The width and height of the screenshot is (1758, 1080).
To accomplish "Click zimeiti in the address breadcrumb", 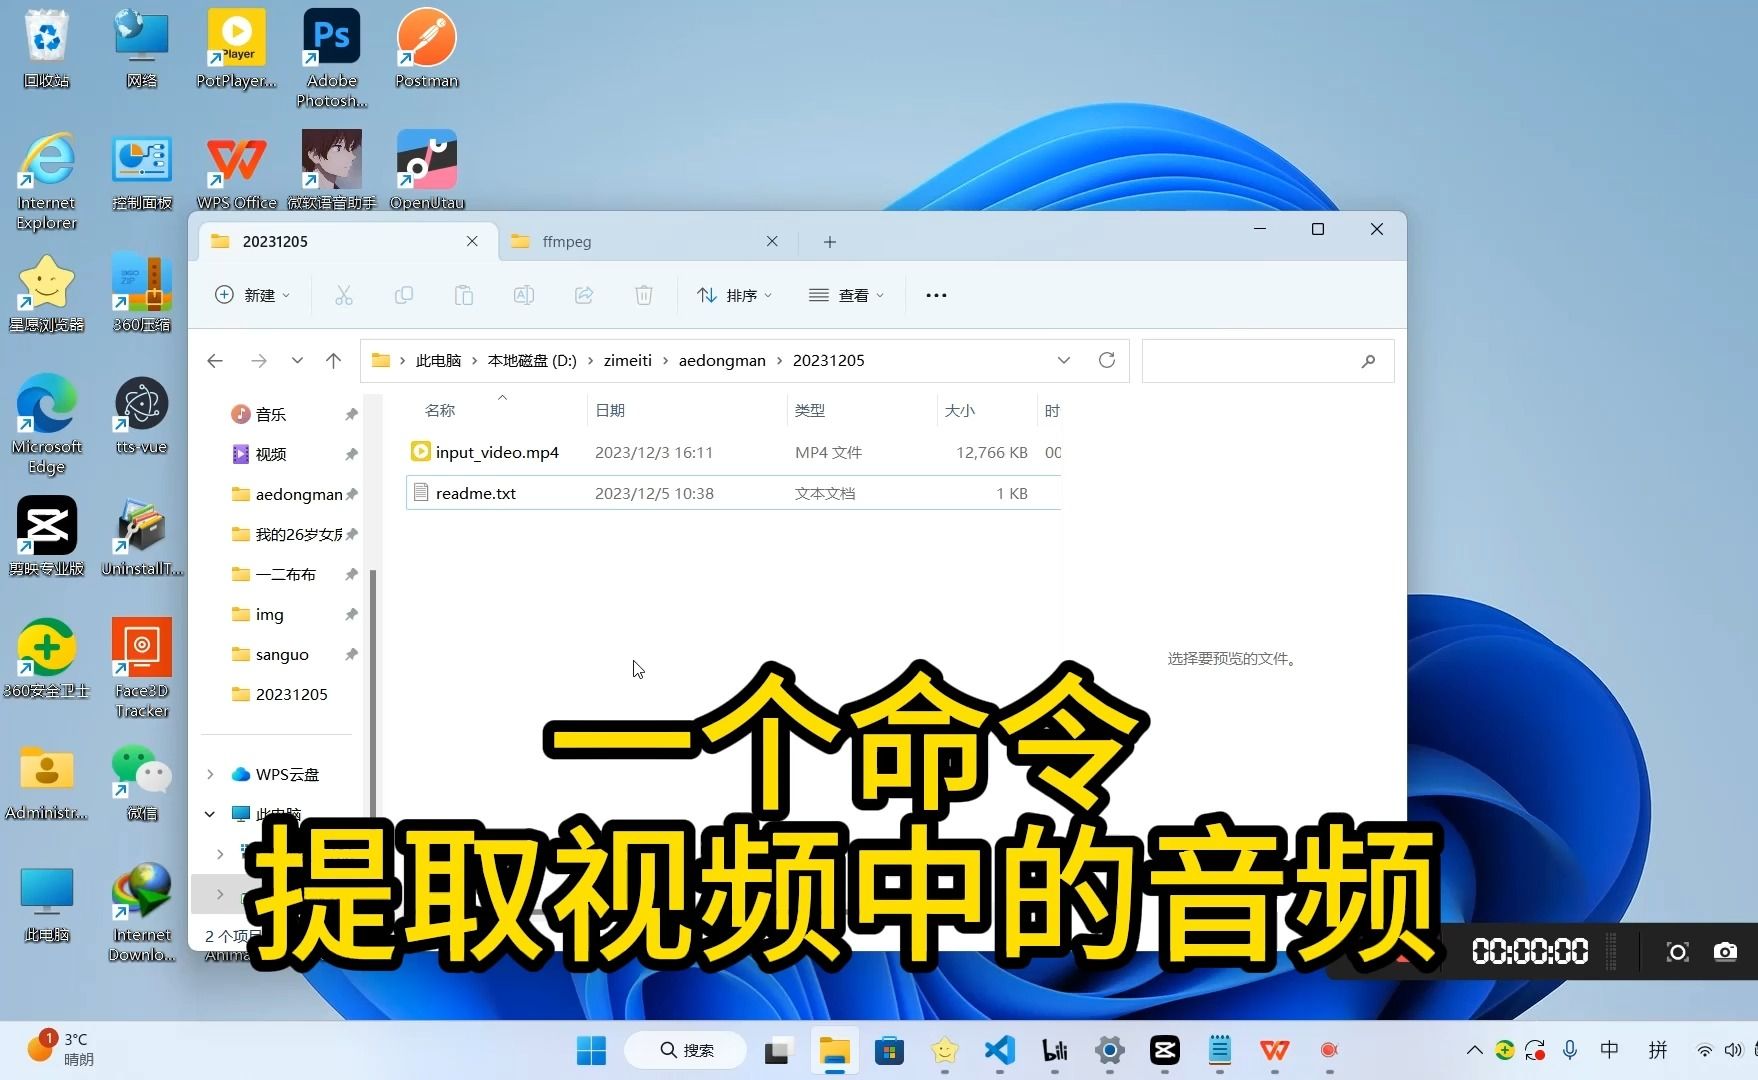I will click(627, 361).
